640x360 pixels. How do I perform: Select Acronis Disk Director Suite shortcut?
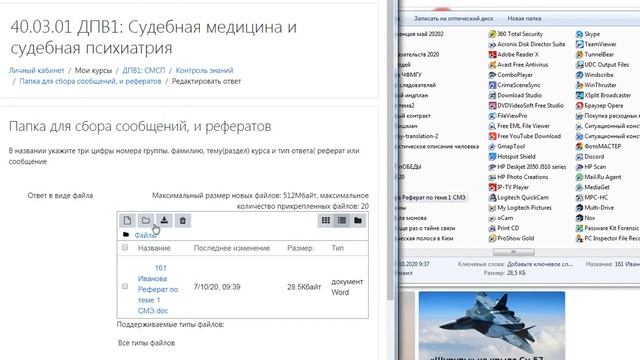tap(527, 44)
